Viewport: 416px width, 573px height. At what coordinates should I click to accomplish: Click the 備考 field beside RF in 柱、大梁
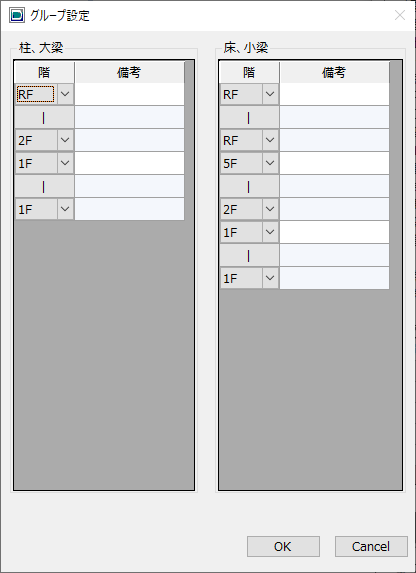129,94
